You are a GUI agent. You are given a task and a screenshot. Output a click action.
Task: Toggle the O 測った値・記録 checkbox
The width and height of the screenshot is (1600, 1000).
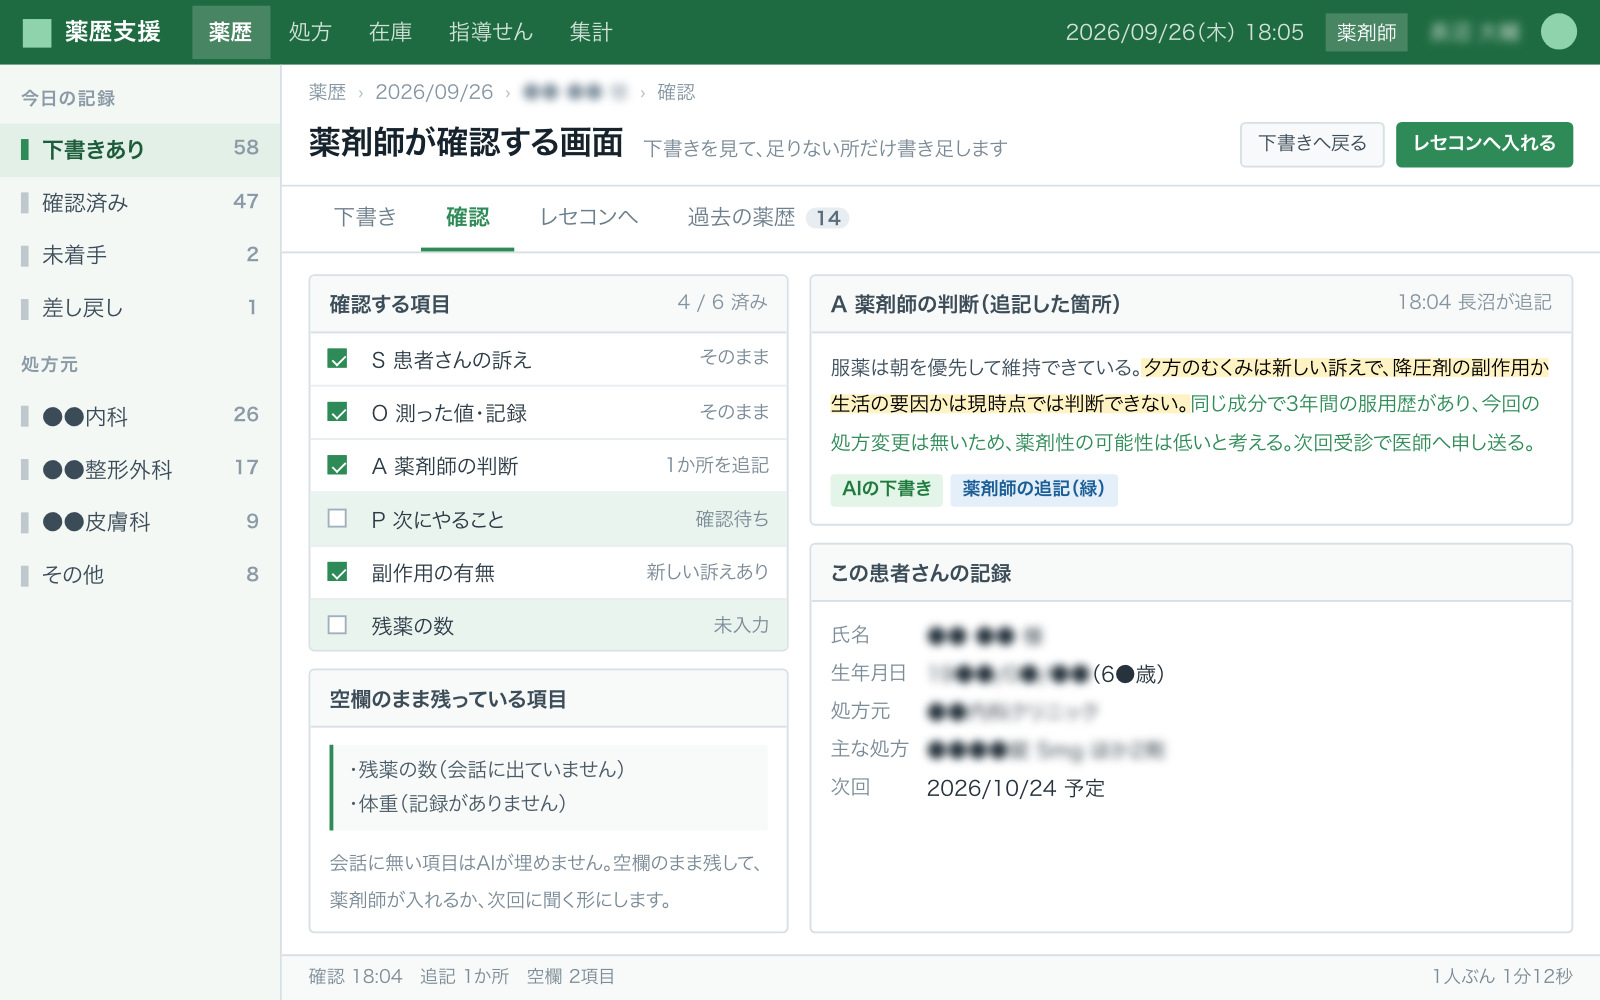point(338,412)
